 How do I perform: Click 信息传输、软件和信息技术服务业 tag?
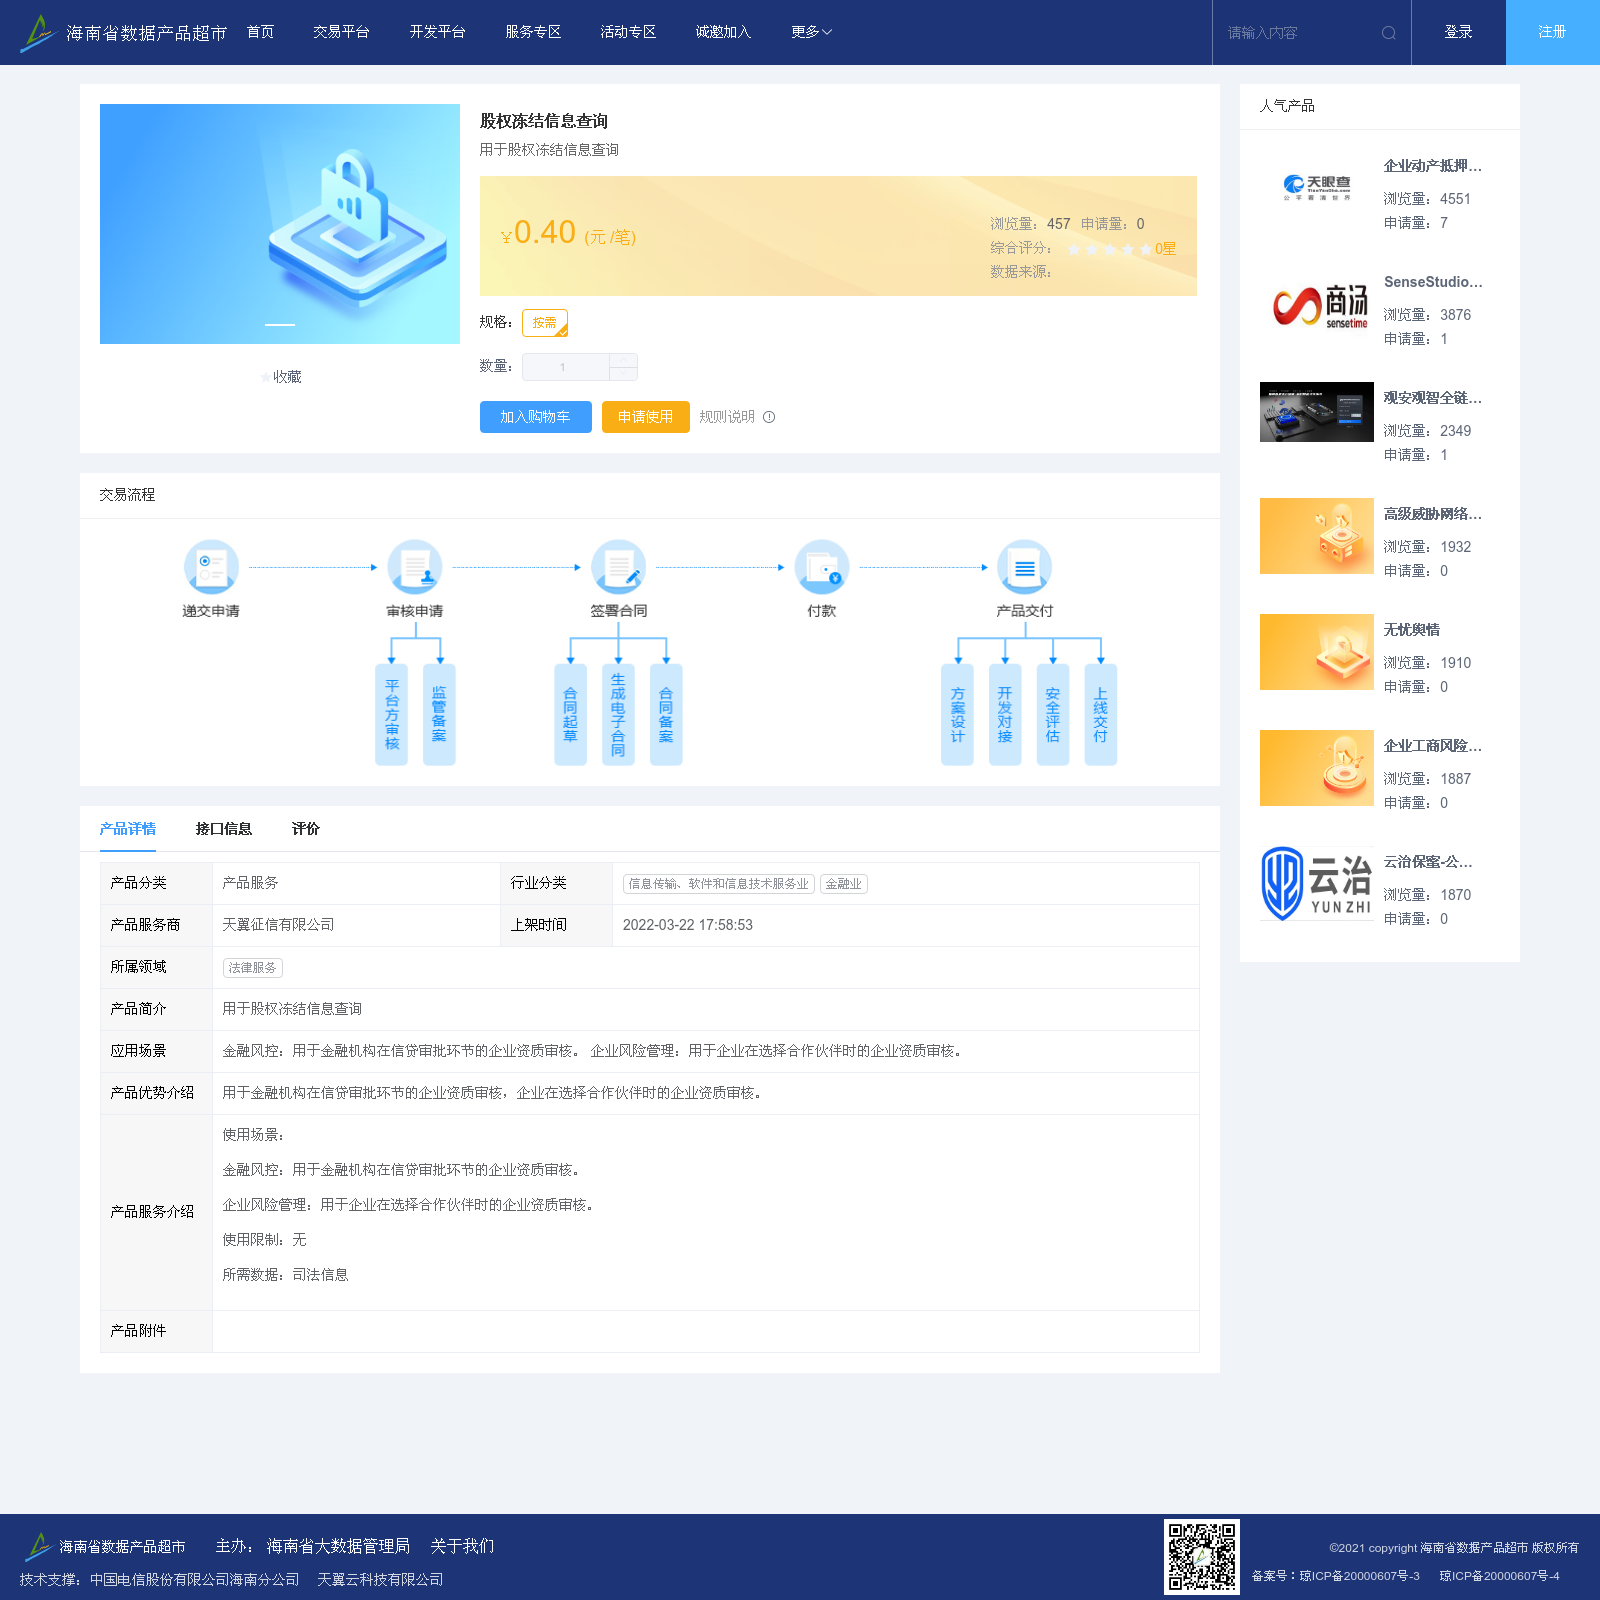click(719, 884)
